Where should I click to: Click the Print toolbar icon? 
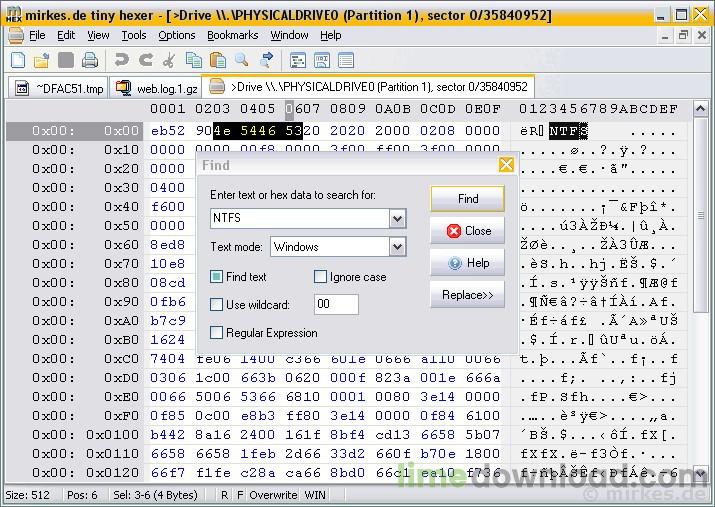point(87,61)
